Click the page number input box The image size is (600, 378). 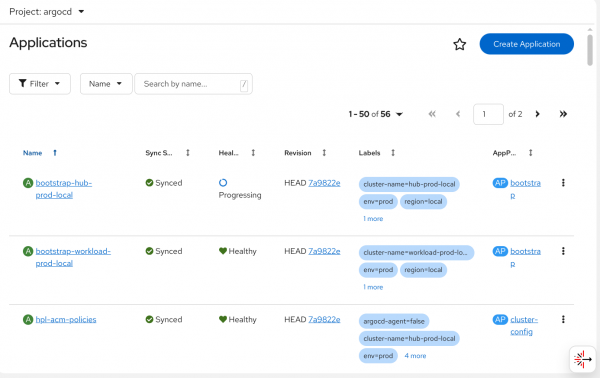click(488, 114)
